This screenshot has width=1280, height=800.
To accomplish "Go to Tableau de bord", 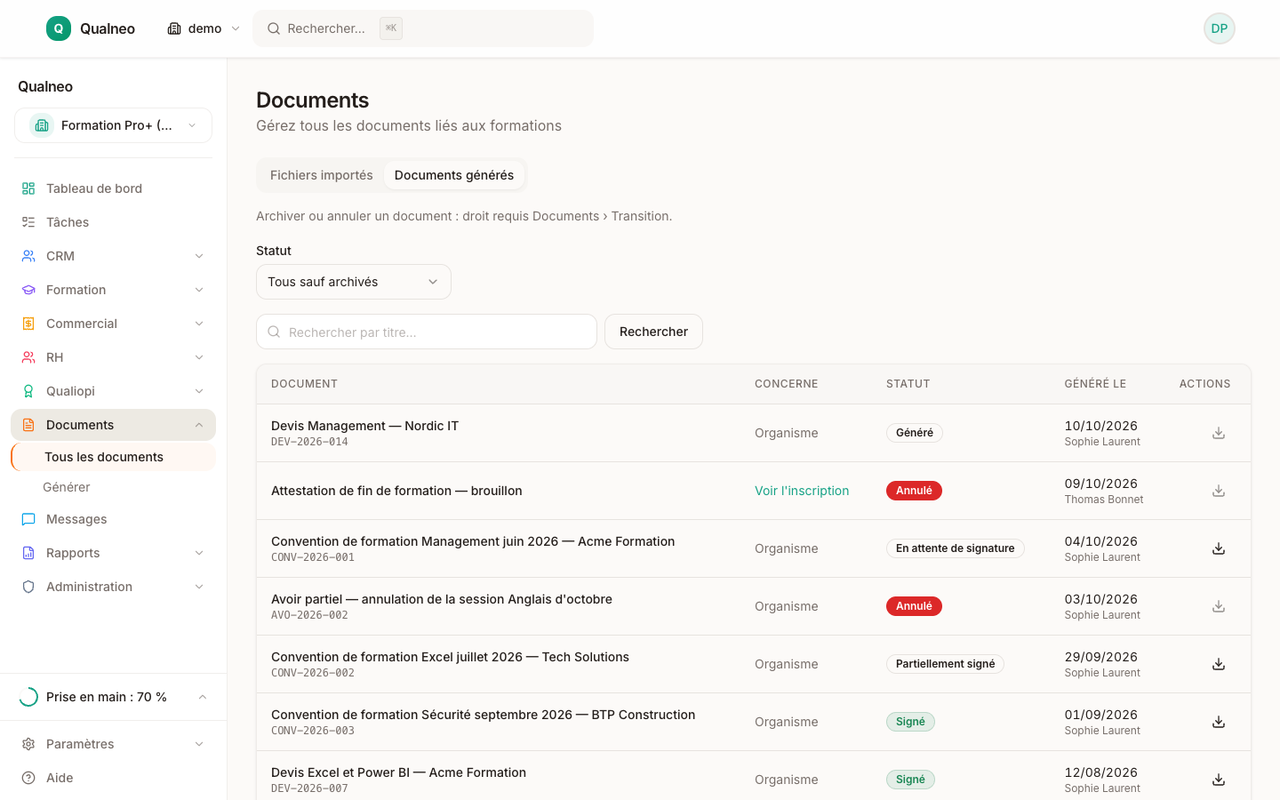I will [x=113, y=188].
